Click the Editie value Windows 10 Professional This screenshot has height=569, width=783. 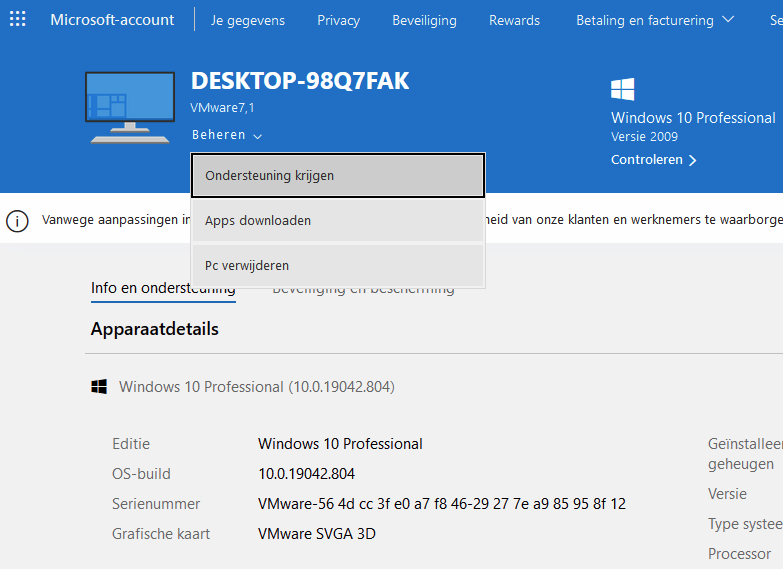point(340,444)
